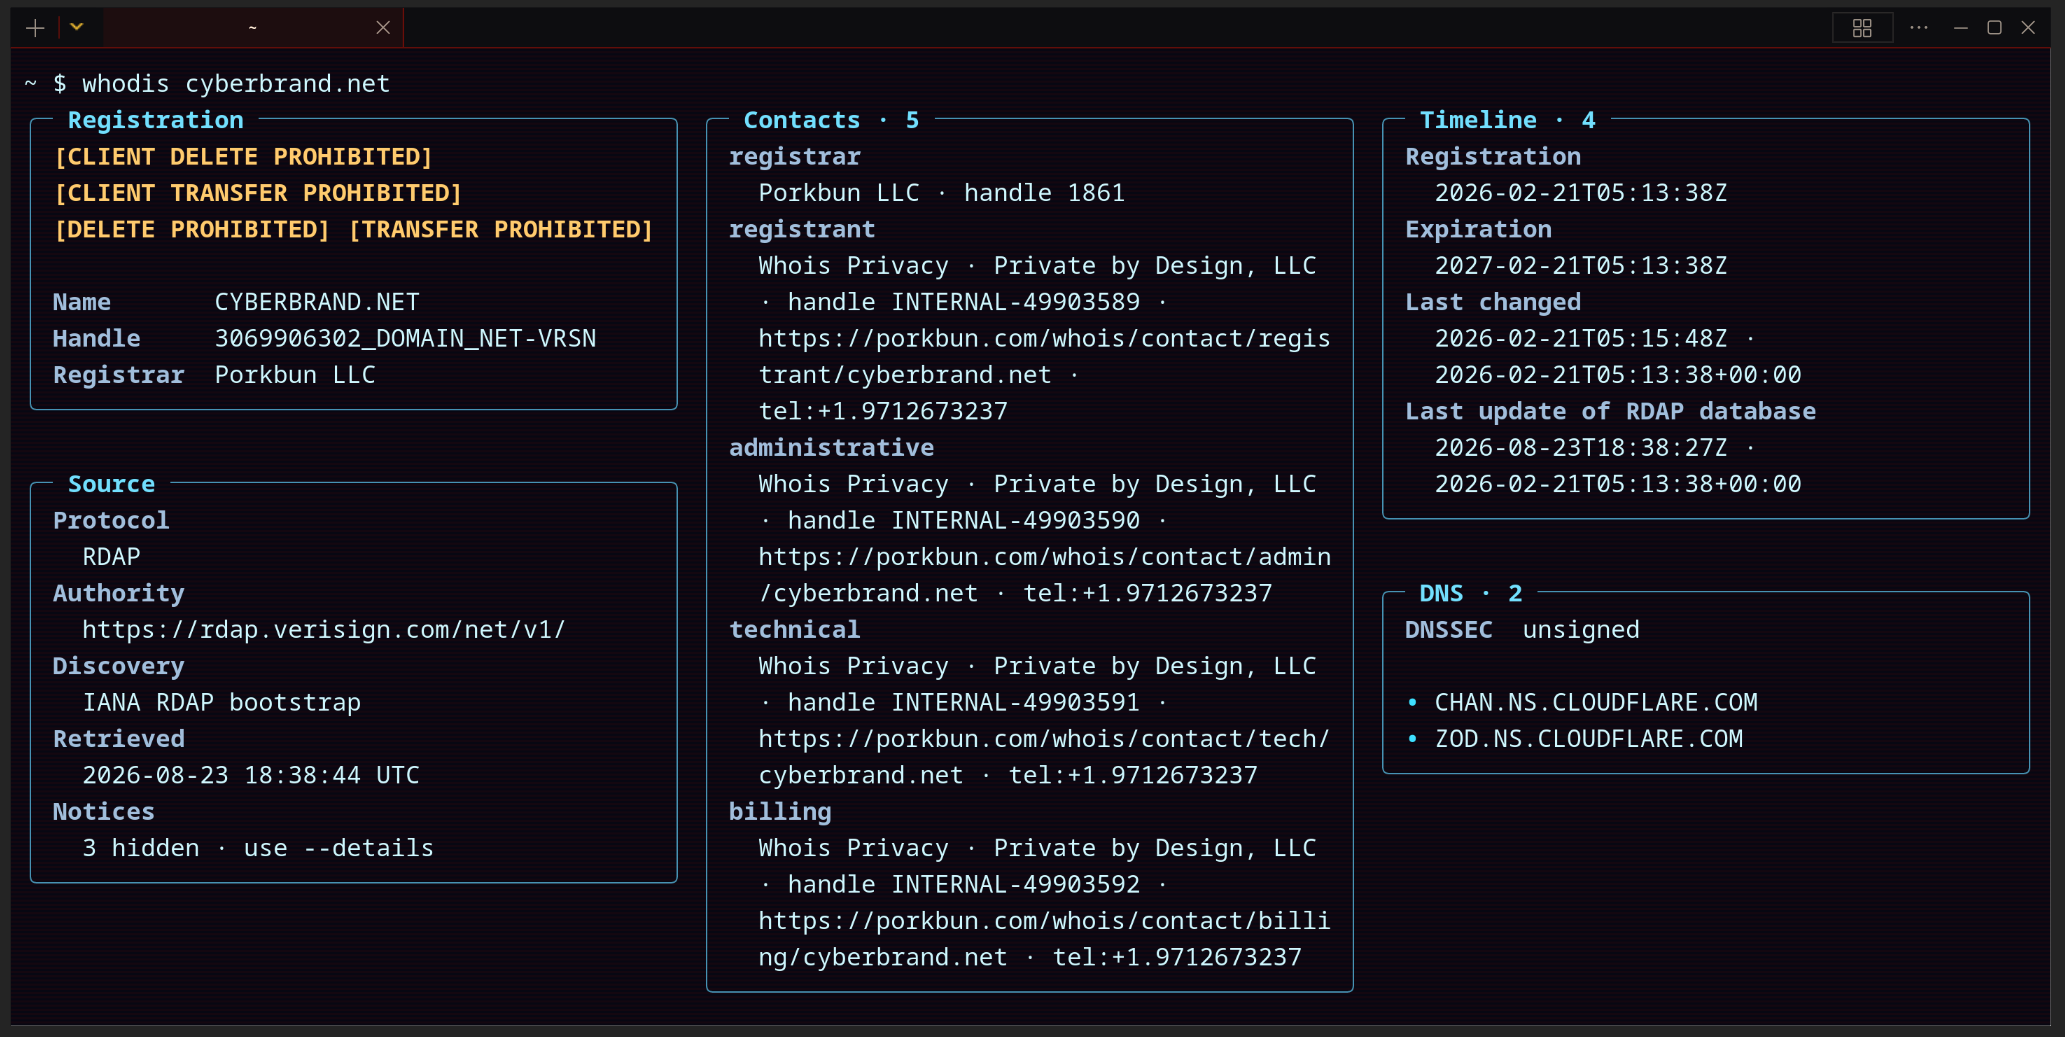This screenshot has height=1037, width=2065.
Task: Click the [CLIENT DELETE PROHIBITED] status
Action: point(244,157)
